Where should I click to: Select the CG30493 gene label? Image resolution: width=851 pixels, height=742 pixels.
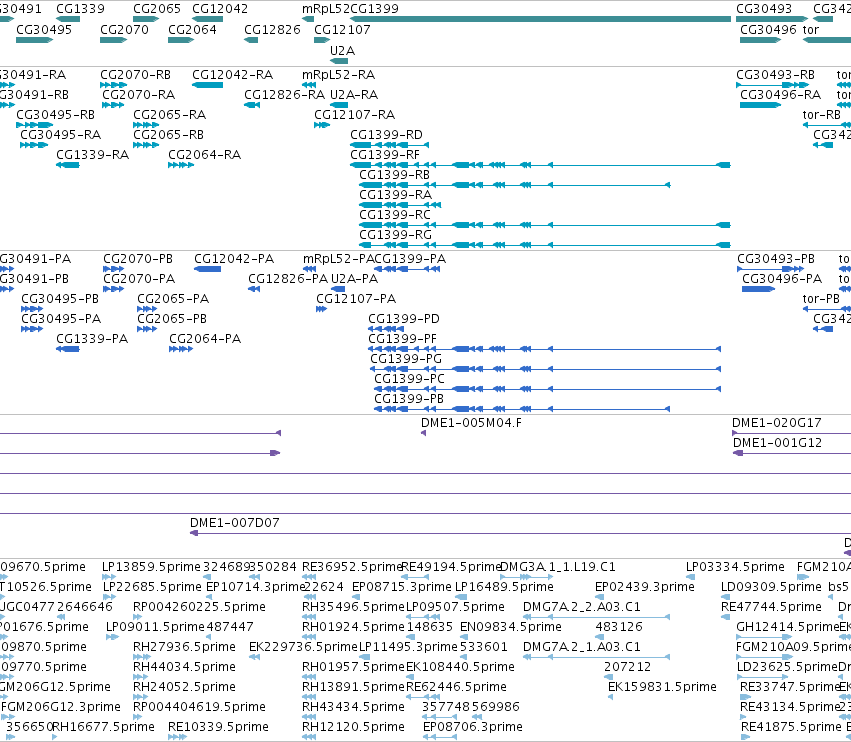[764, 9]
